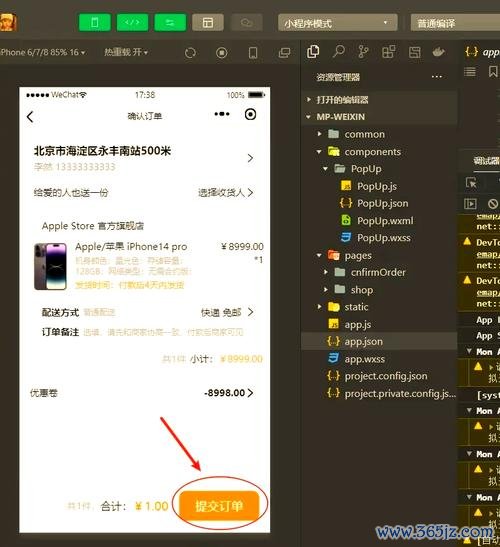The image size is (500, 547).
Task: Open the mini program three-dot menu
Action: tap(222, 114)
